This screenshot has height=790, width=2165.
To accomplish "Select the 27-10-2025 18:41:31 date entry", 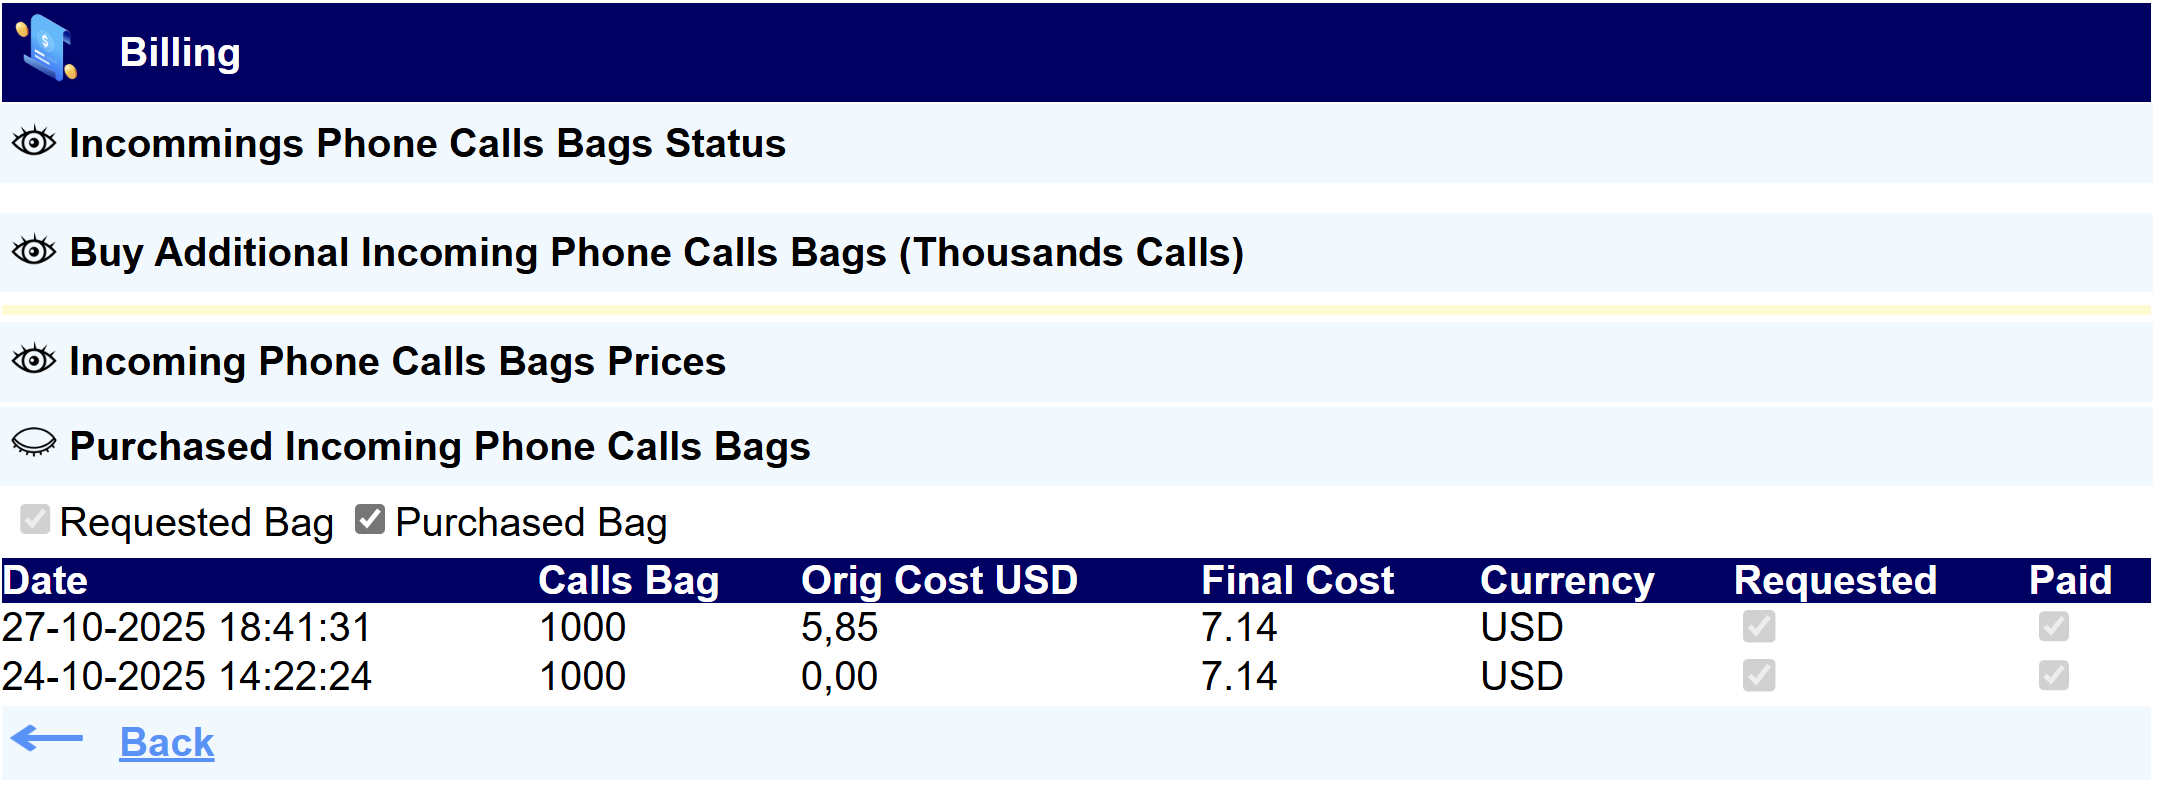I will pyautogui.click(x=187, y=628).
